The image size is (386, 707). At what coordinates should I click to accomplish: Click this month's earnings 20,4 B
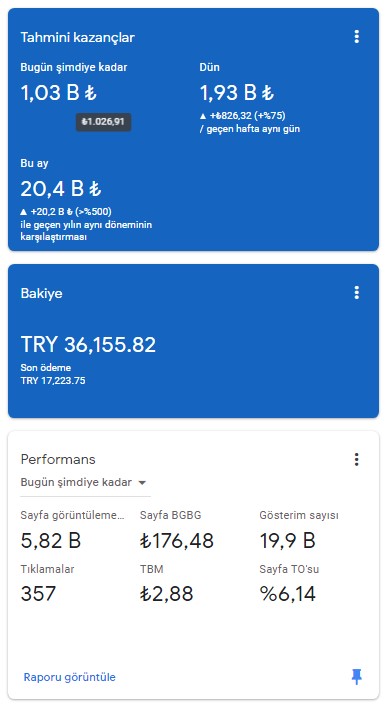coord(61,188)
